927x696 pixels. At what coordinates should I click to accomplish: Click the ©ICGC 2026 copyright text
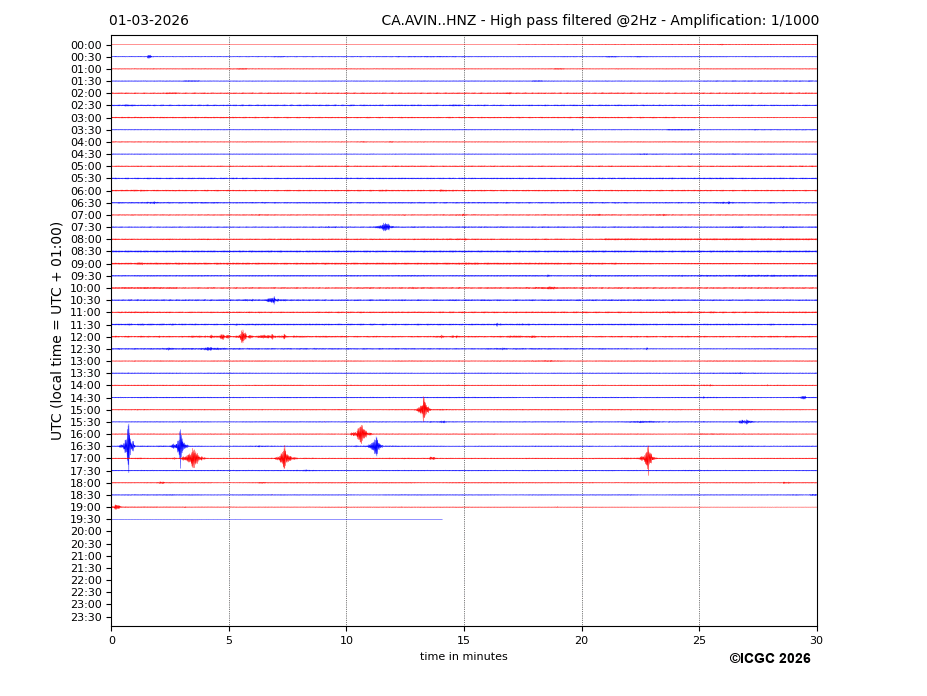[769, 658]
